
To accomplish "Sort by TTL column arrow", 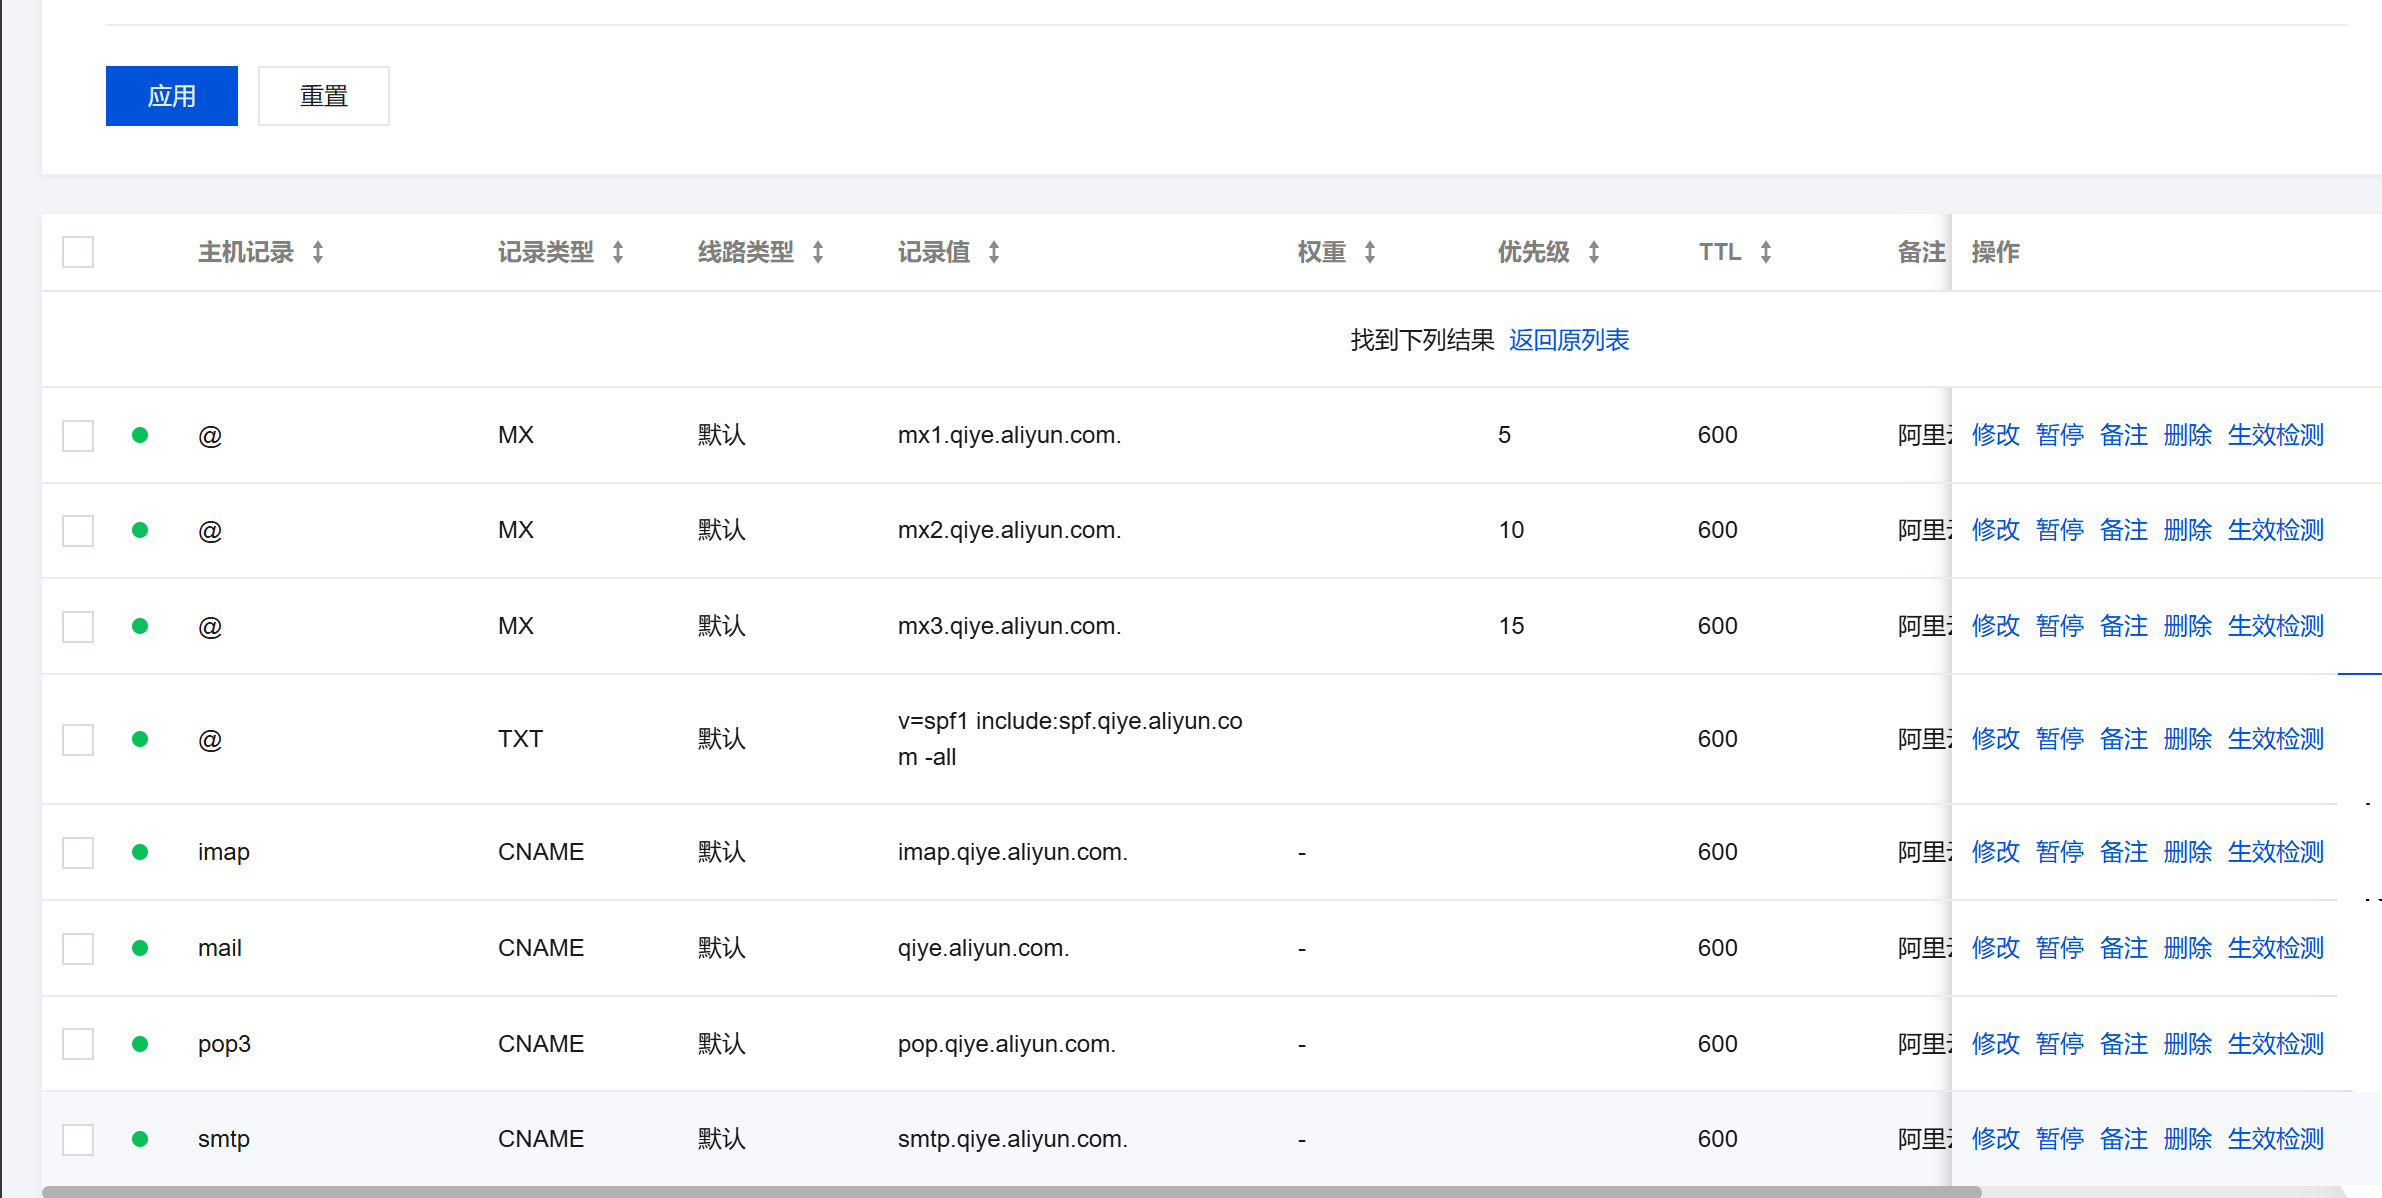I will point(1766,252).
